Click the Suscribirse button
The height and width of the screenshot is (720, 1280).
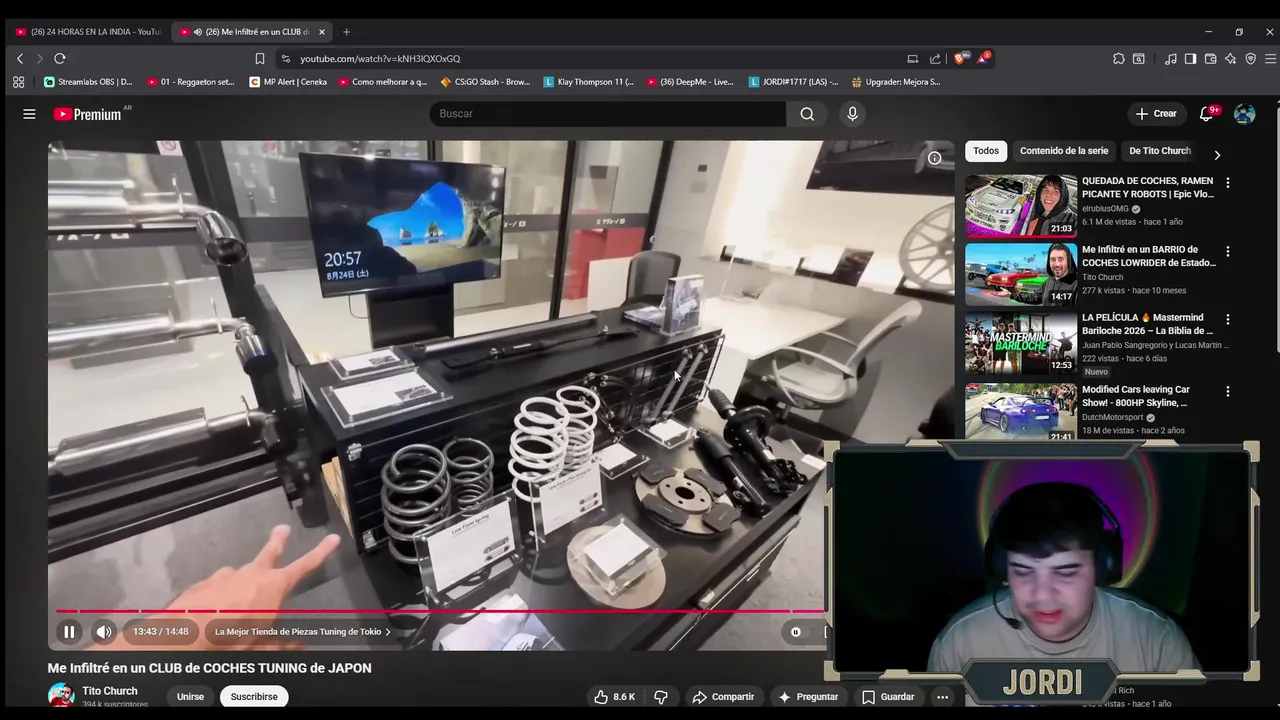click(x=254, y=697)
